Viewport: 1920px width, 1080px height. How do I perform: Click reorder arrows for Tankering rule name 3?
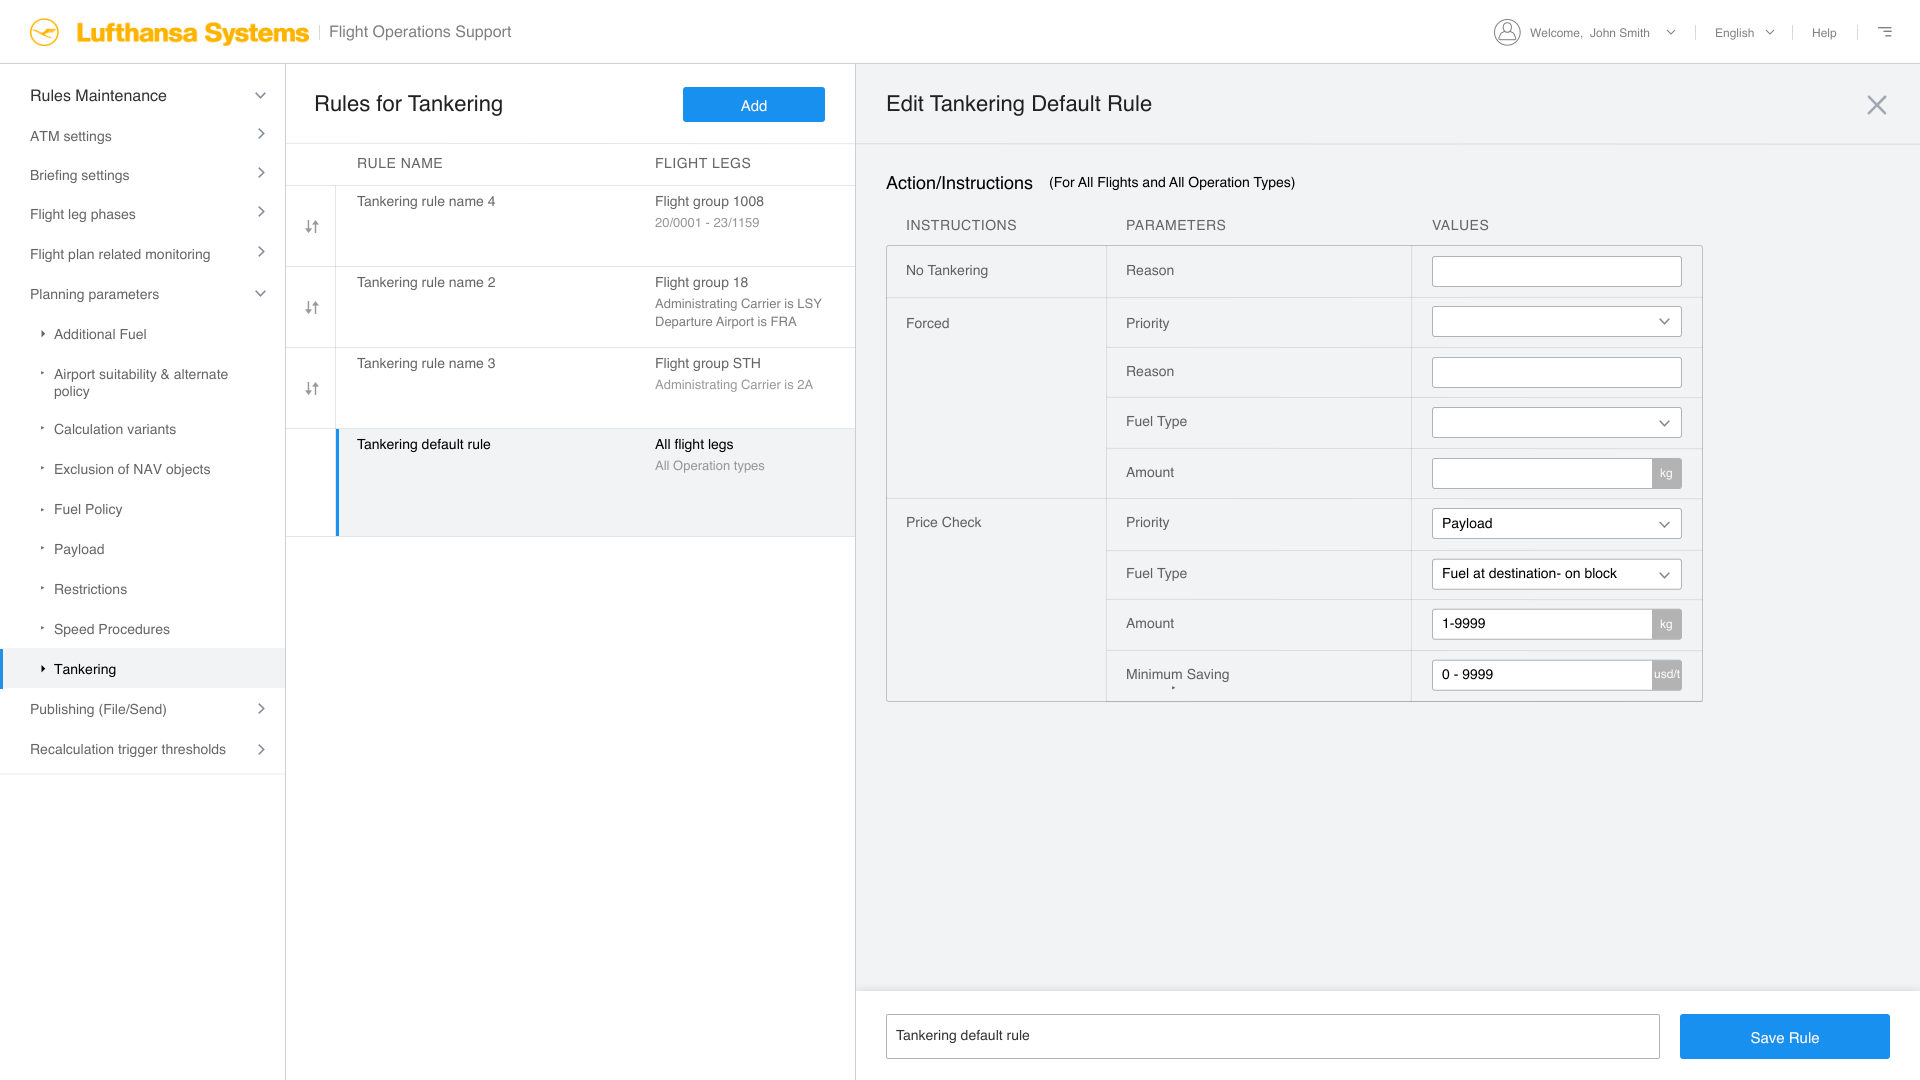click(312, 389)
